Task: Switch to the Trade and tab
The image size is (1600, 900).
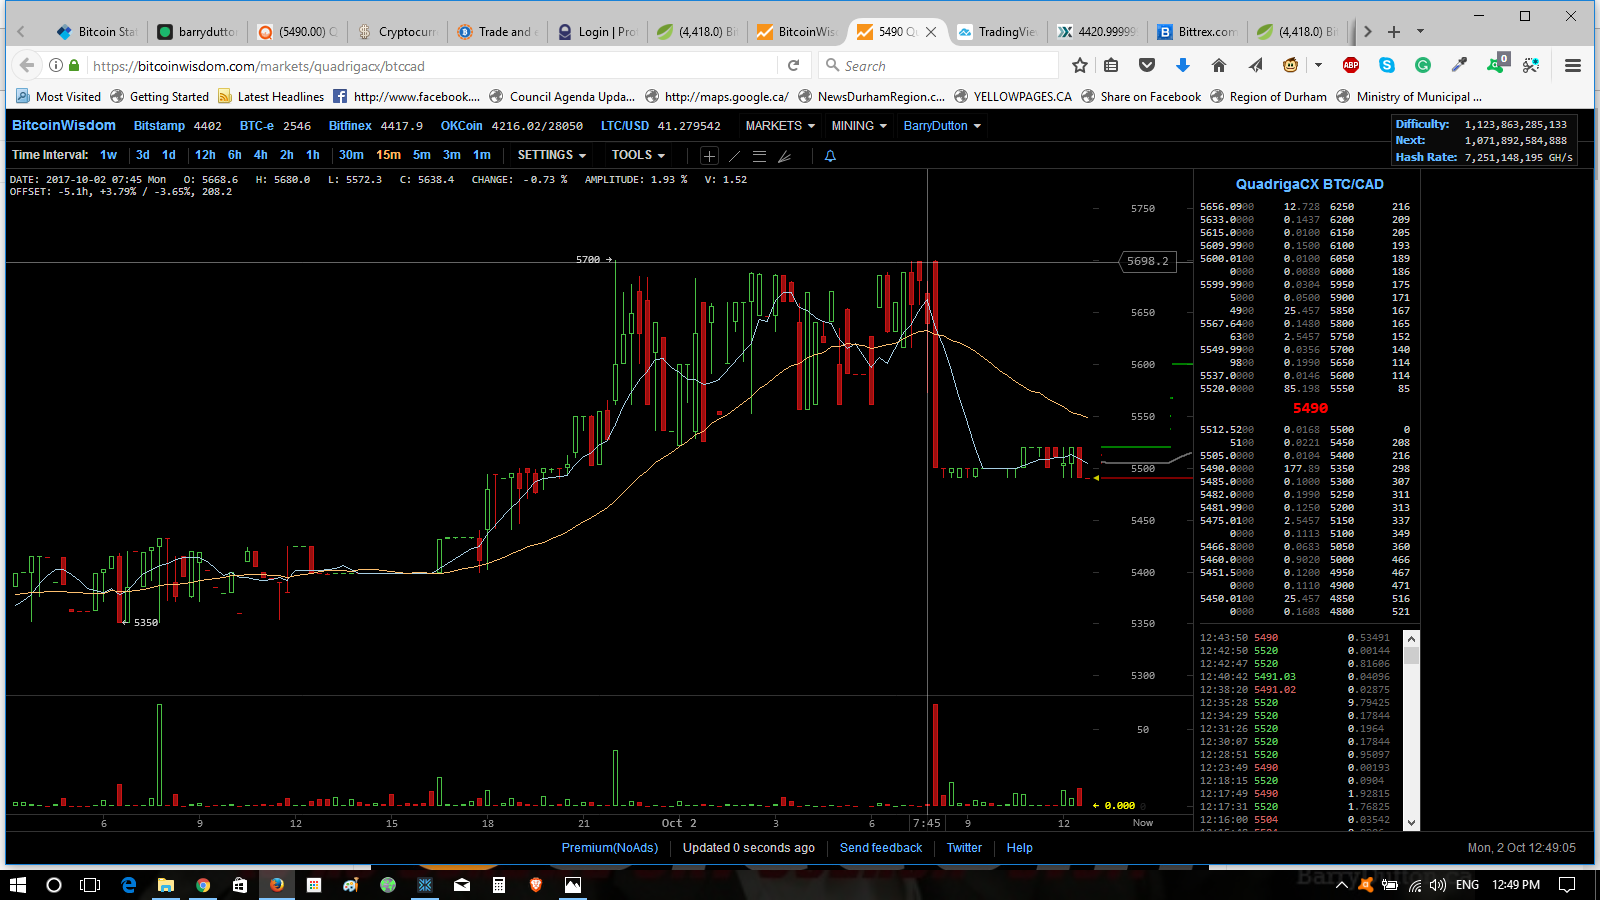Action: point(497,32)
